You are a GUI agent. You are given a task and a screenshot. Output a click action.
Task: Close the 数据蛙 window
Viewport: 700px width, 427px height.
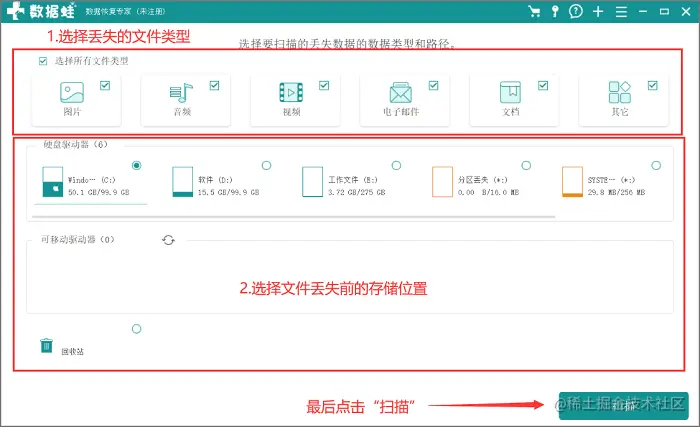pos(686,11)
